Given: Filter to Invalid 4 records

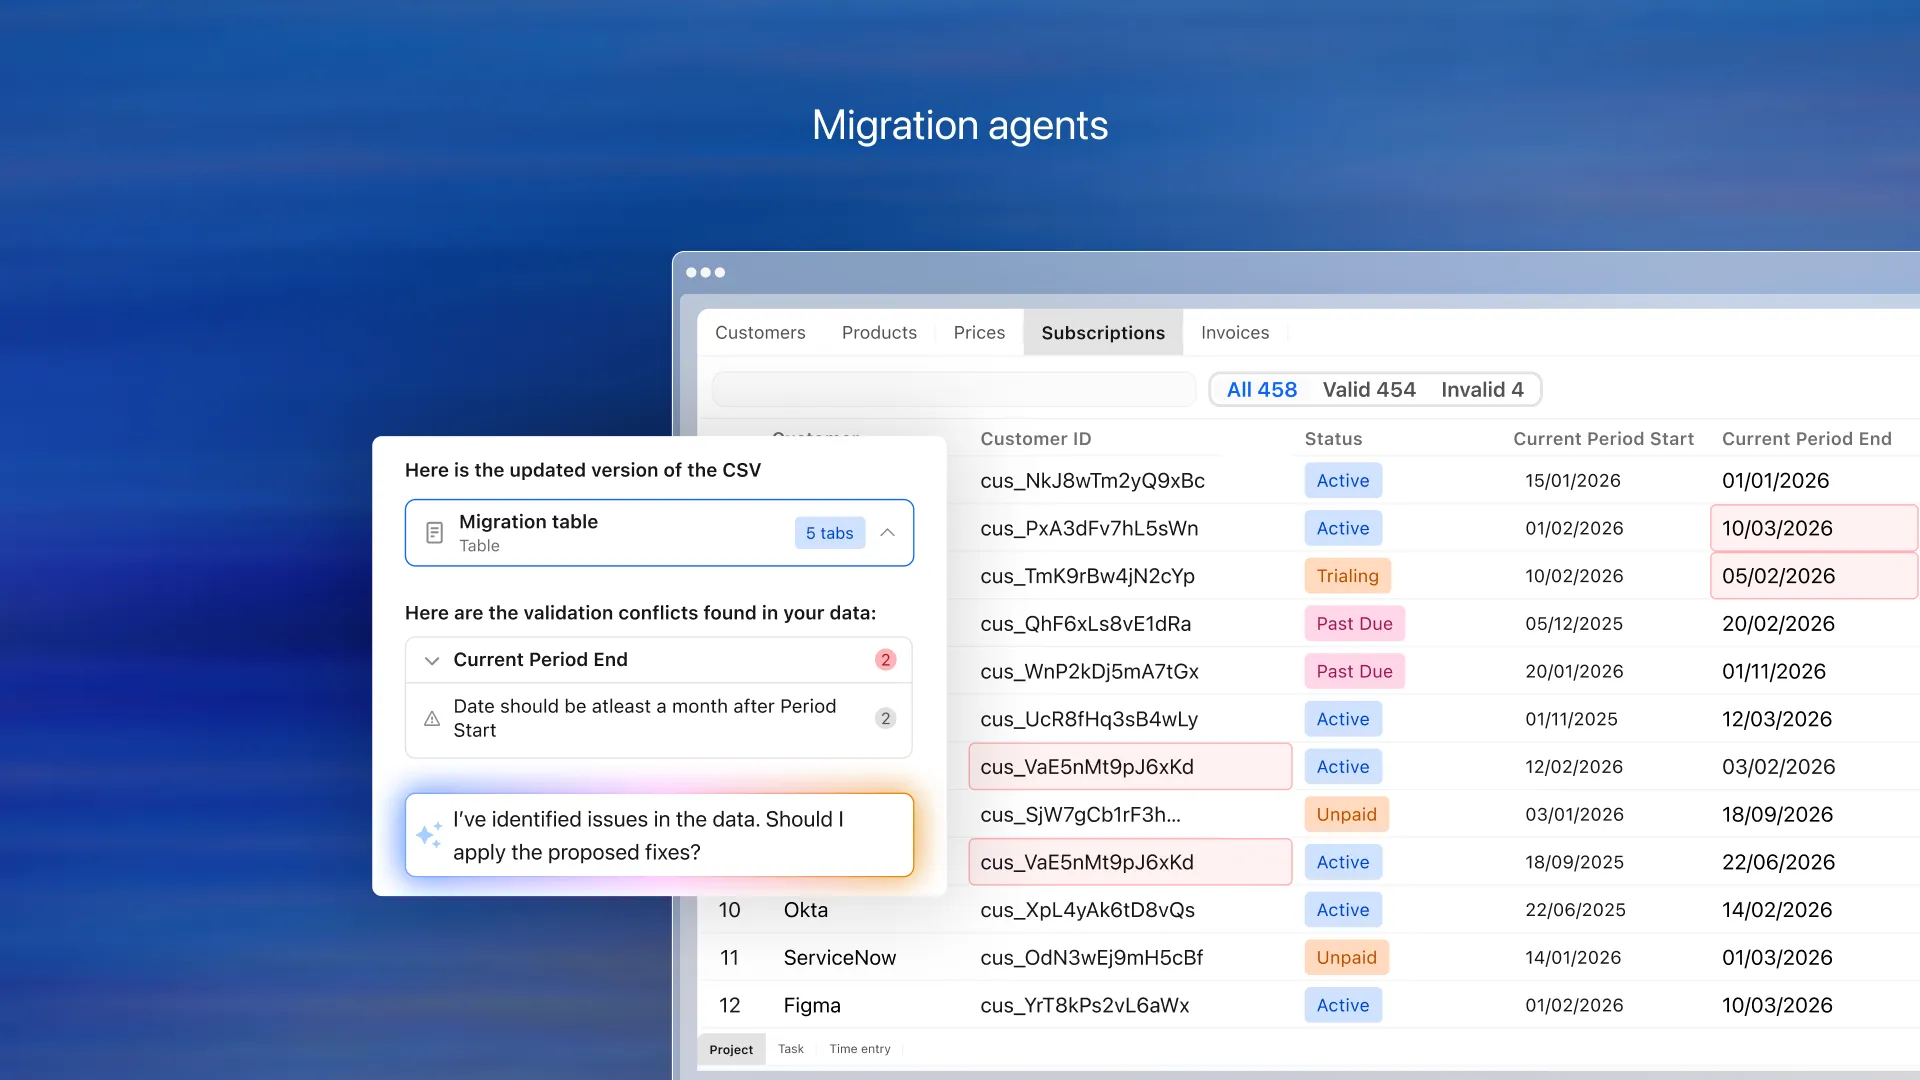Looking at the screenshot, I should tap(1481, 390).
